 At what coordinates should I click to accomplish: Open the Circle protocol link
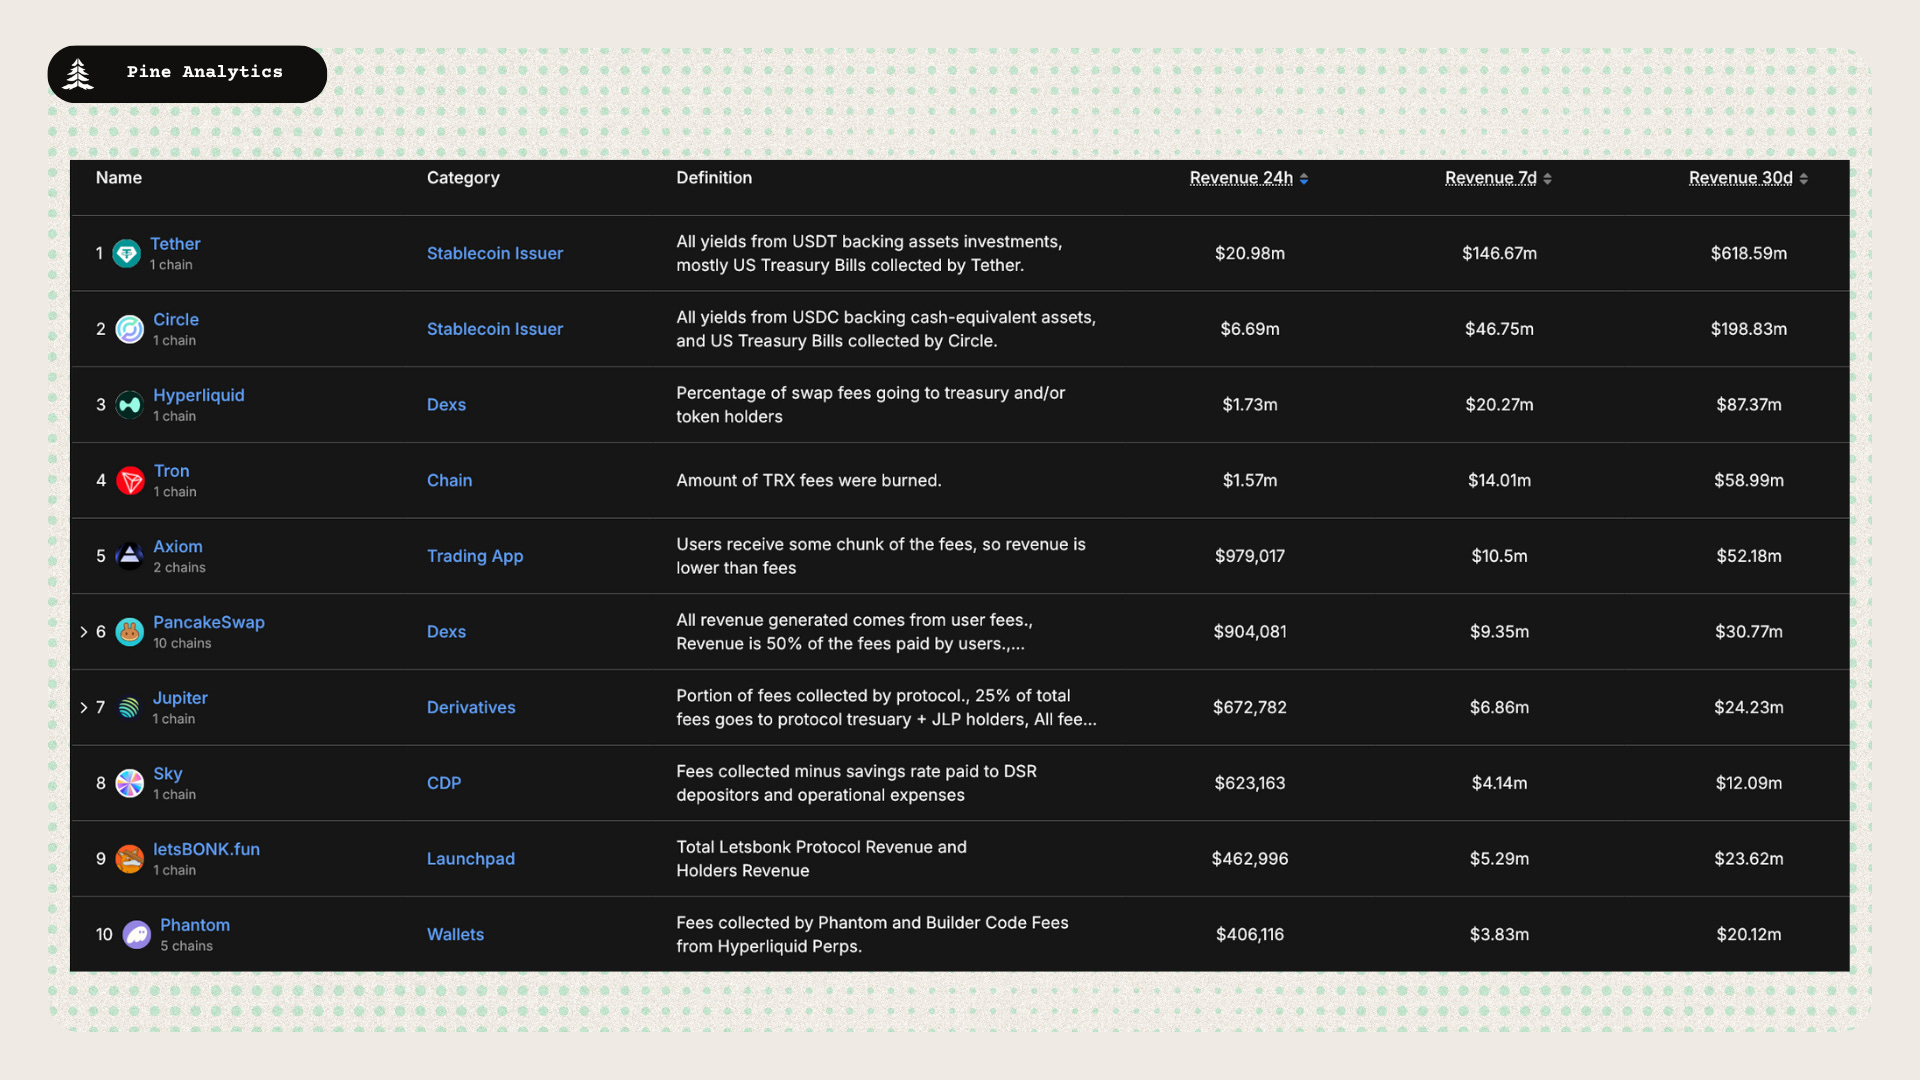[x=176, y=320]
